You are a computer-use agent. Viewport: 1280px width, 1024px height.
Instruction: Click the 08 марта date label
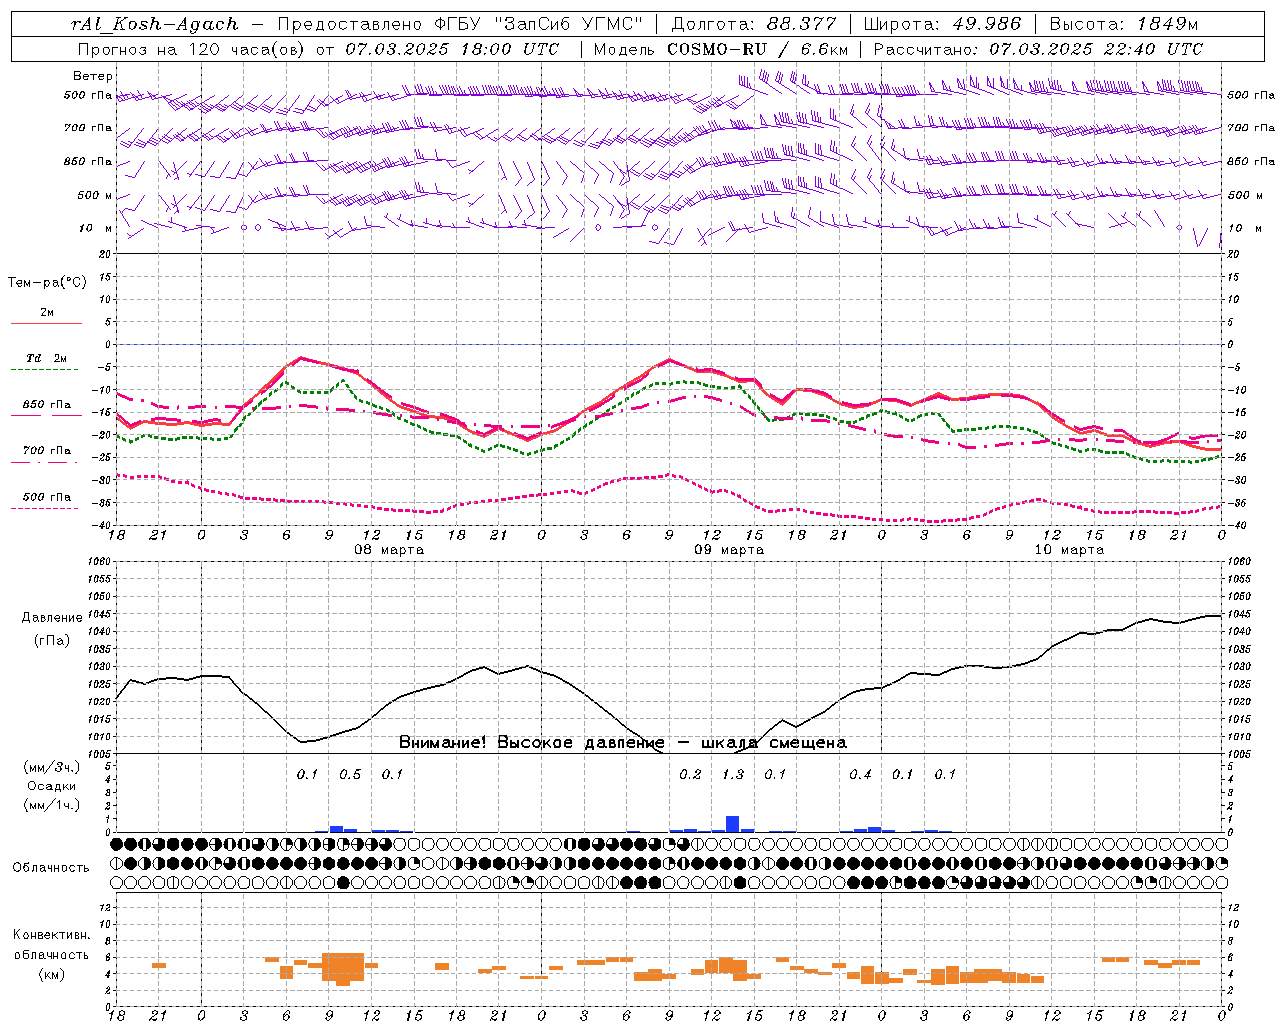pos(389,550)
